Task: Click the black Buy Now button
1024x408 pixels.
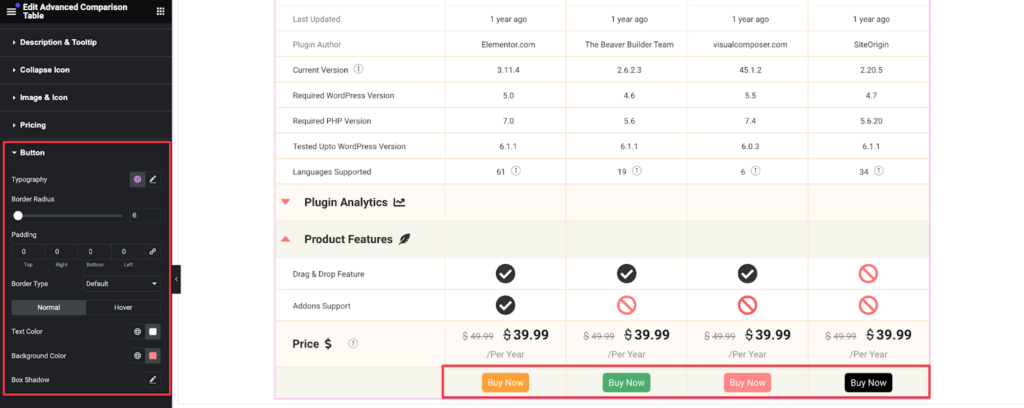Action: [868, 383]
